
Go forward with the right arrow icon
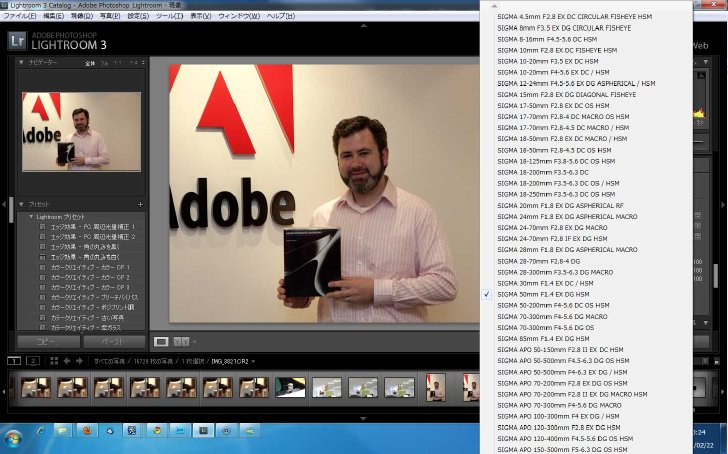(x=79, y=361)
